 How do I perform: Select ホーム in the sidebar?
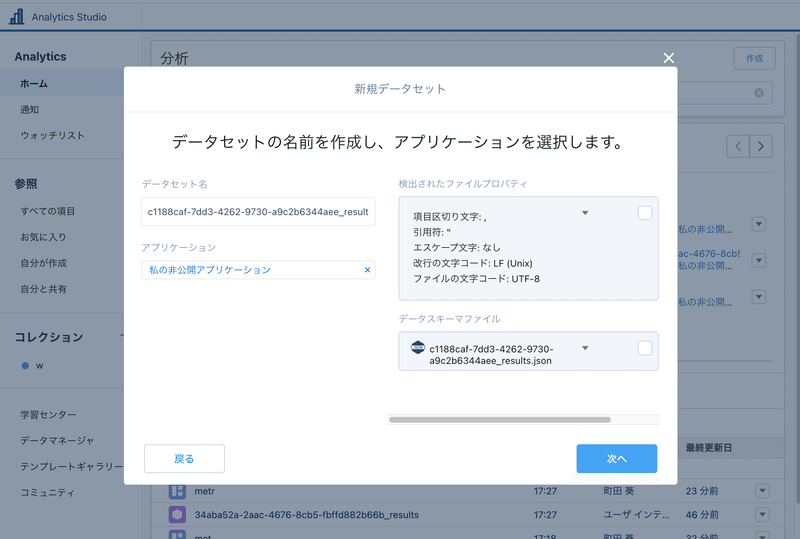tap(34, 83)
